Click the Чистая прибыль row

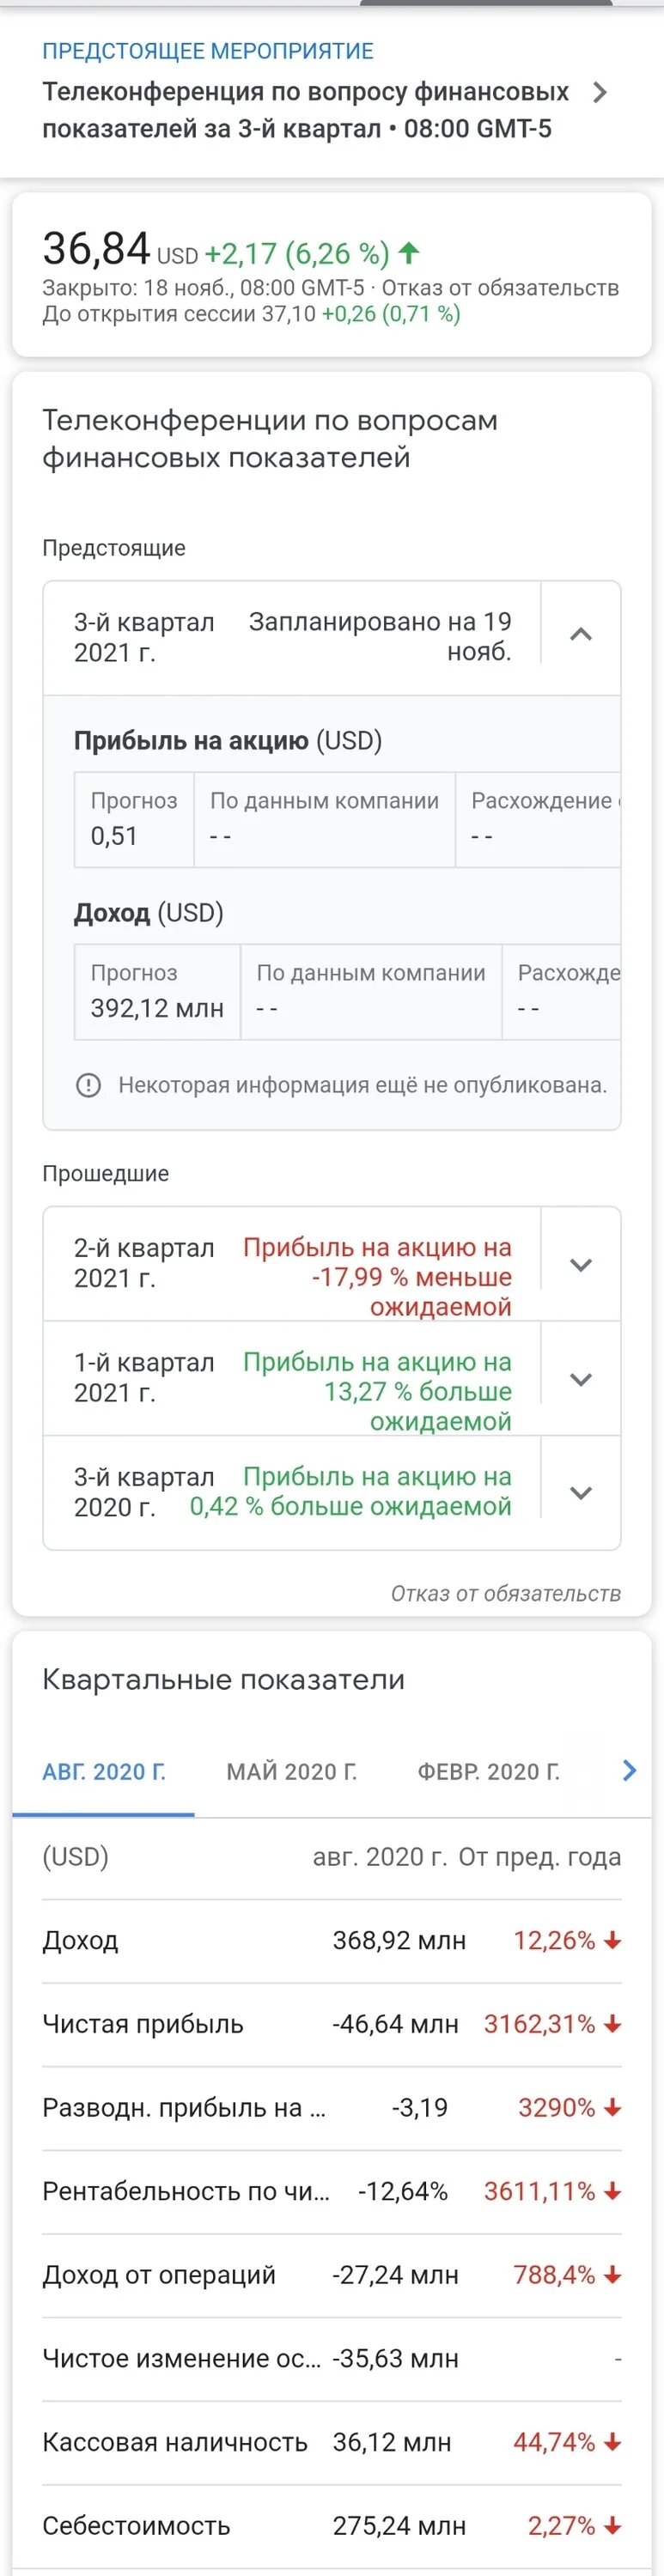point(332,2025)
